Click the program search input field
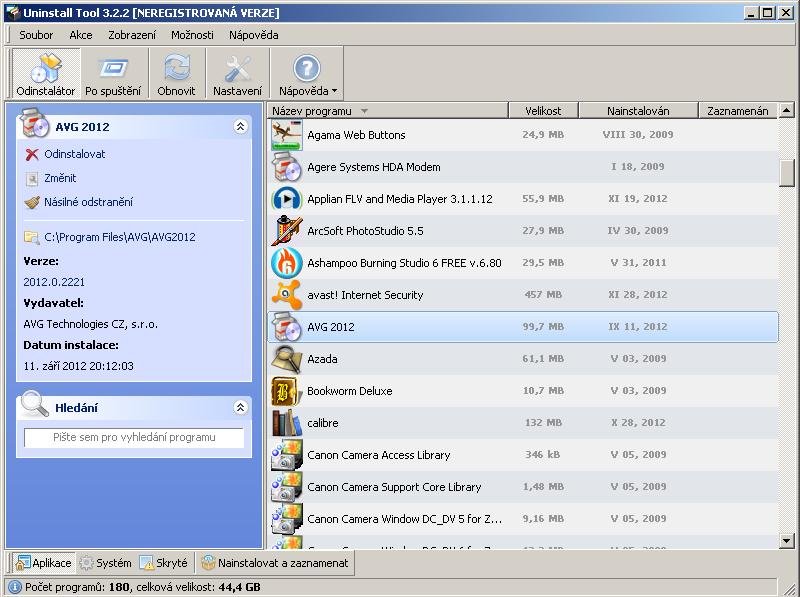The image size is (800, 597). pyautogui.click(x=134, y=438)
